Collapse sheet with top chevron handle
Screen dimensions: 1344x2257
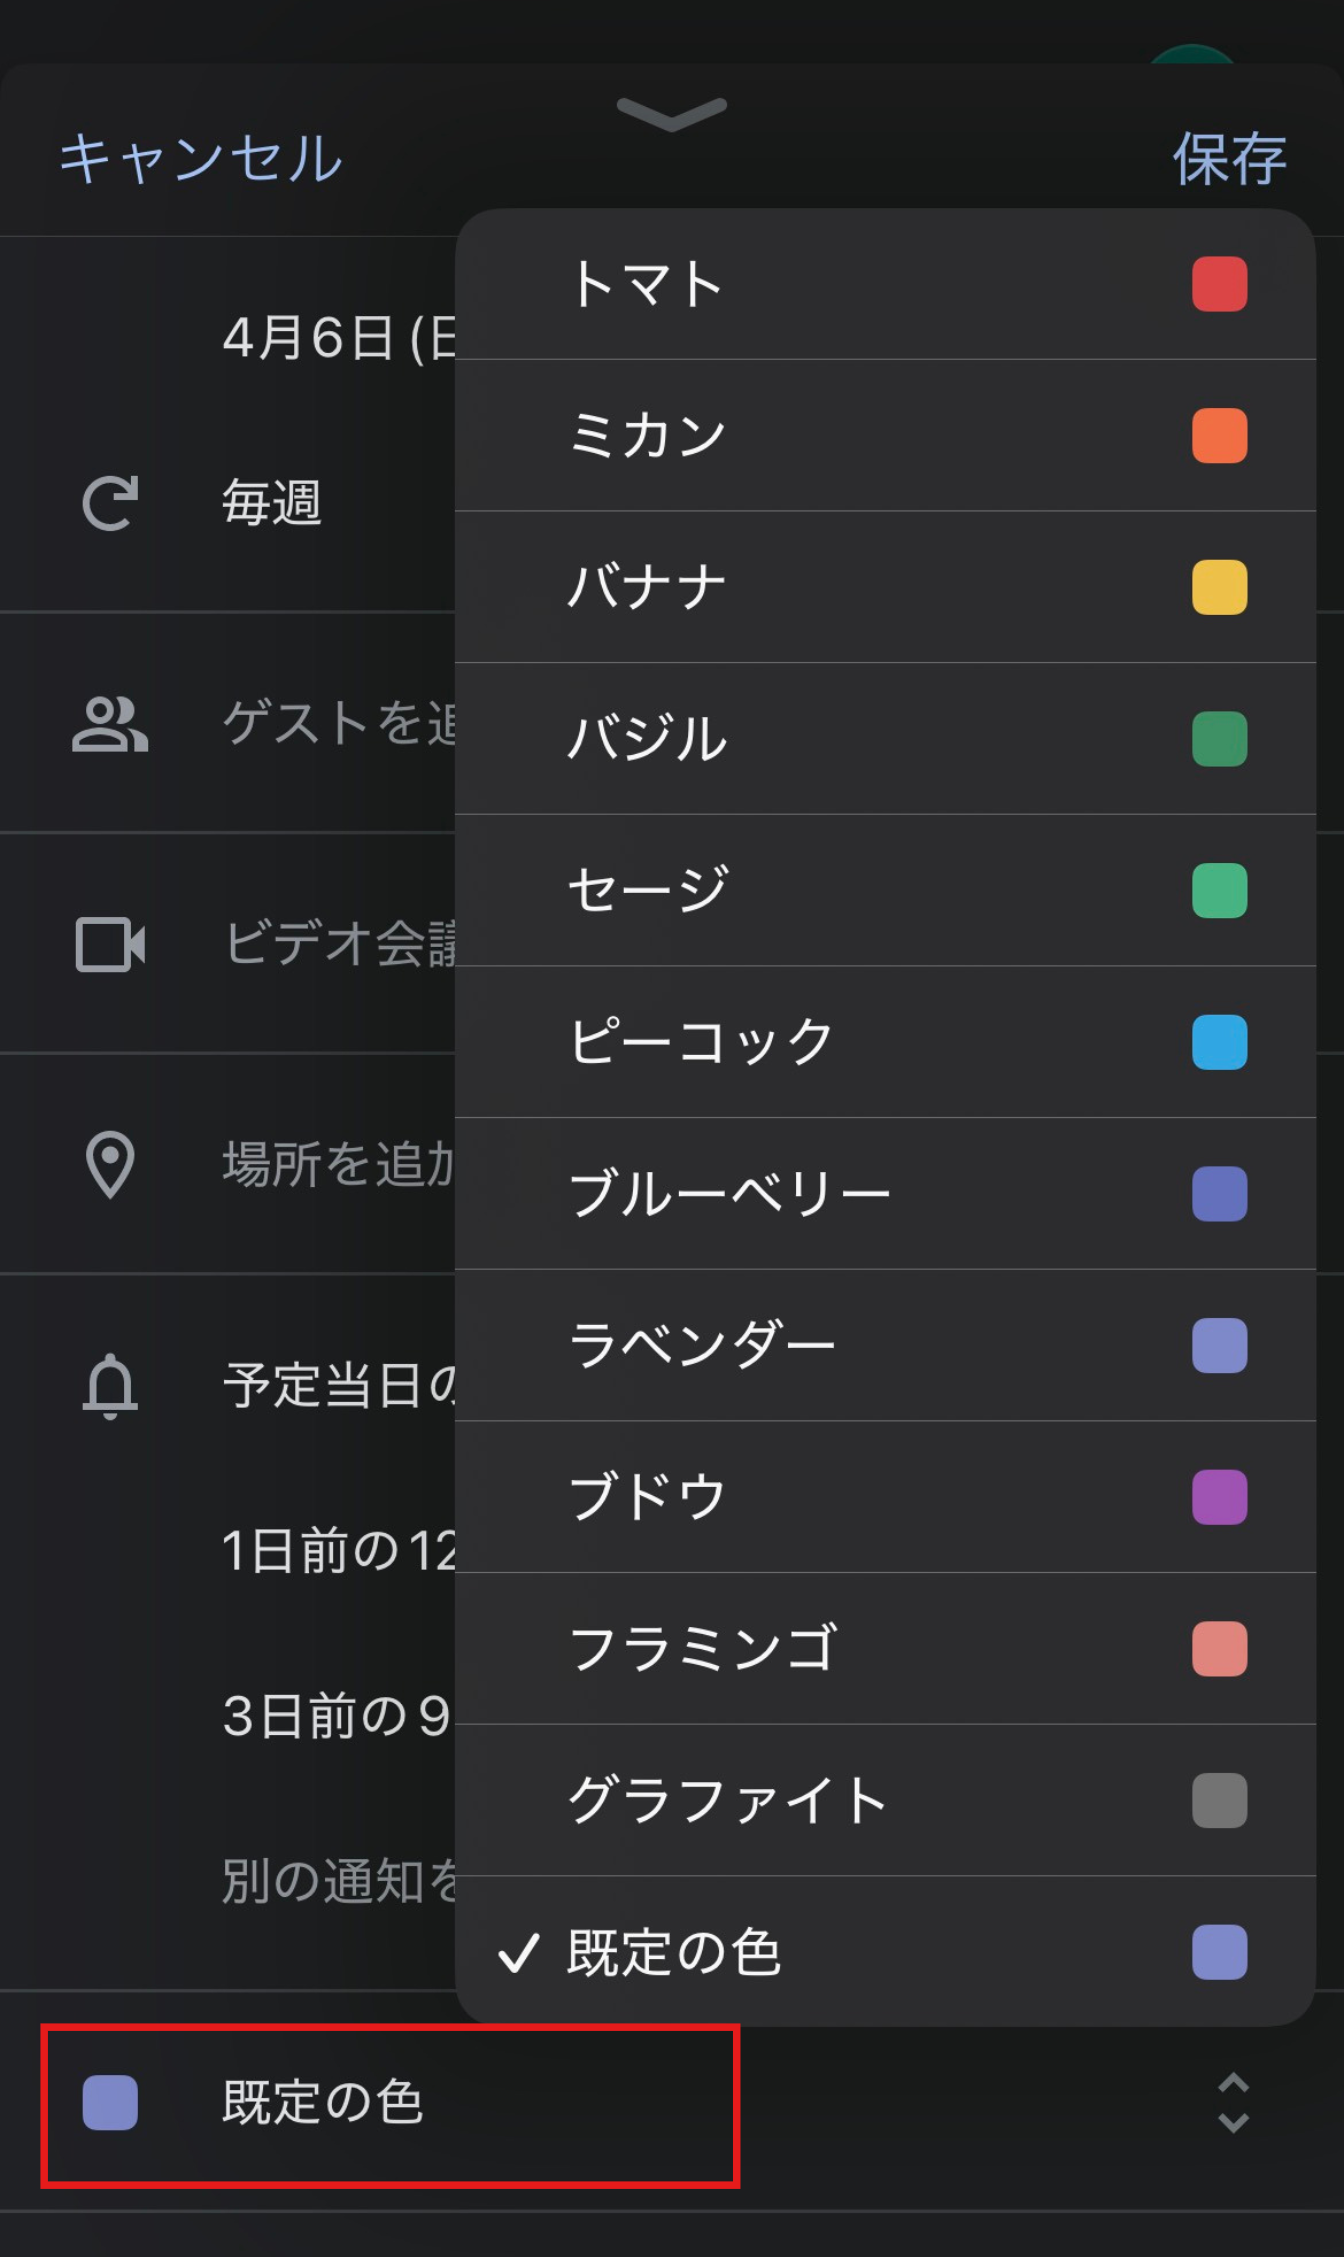click(671, 113)
